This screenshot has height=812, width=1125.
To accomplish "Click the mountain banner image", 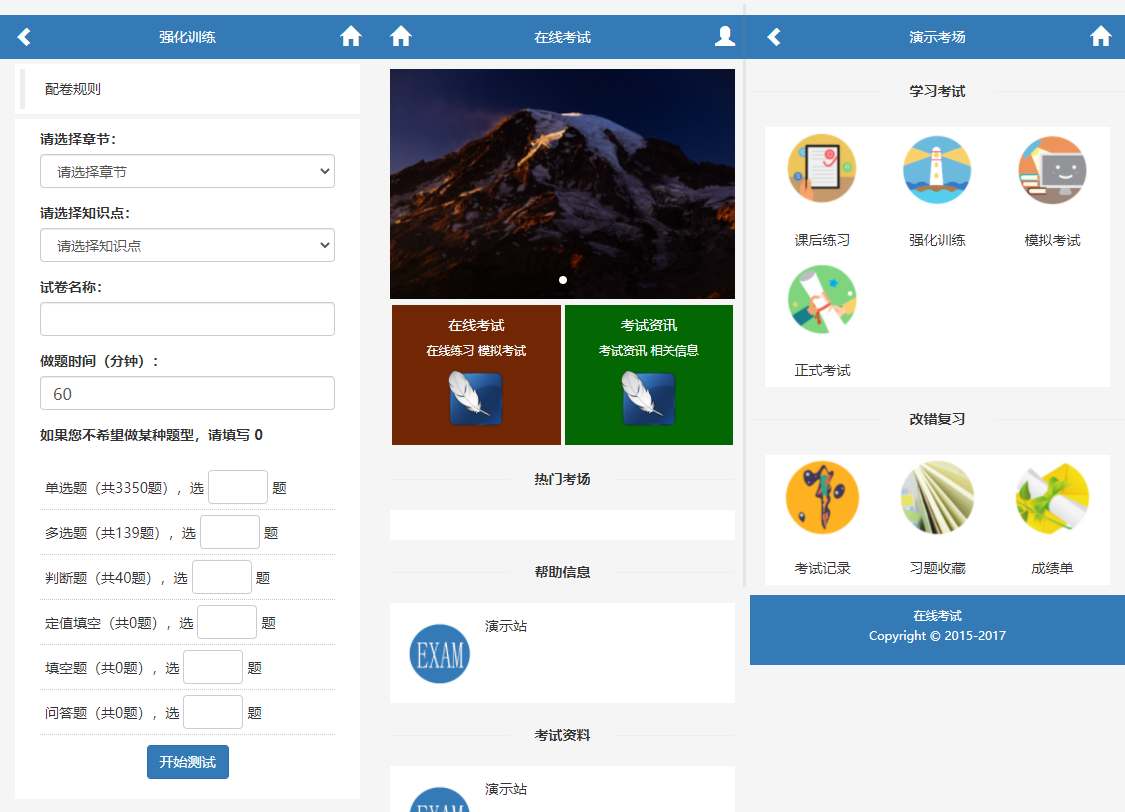I will pyautogui.click(x=562, y=184).
